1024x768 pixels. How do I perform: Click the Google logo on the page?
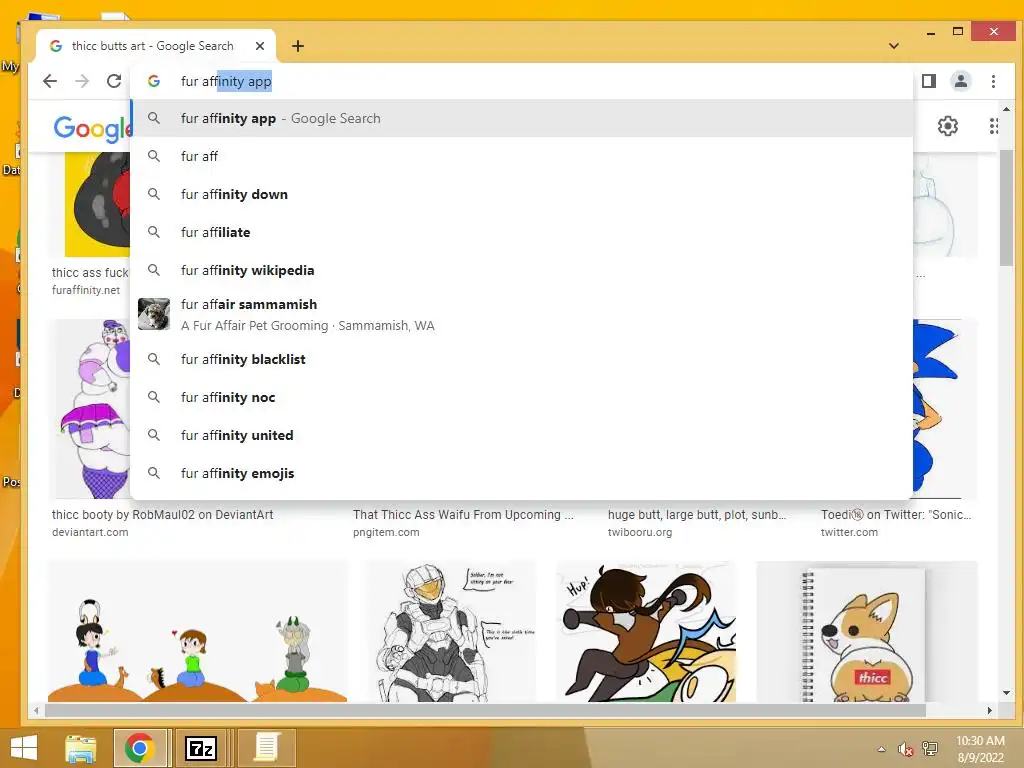tap(93, 128)
